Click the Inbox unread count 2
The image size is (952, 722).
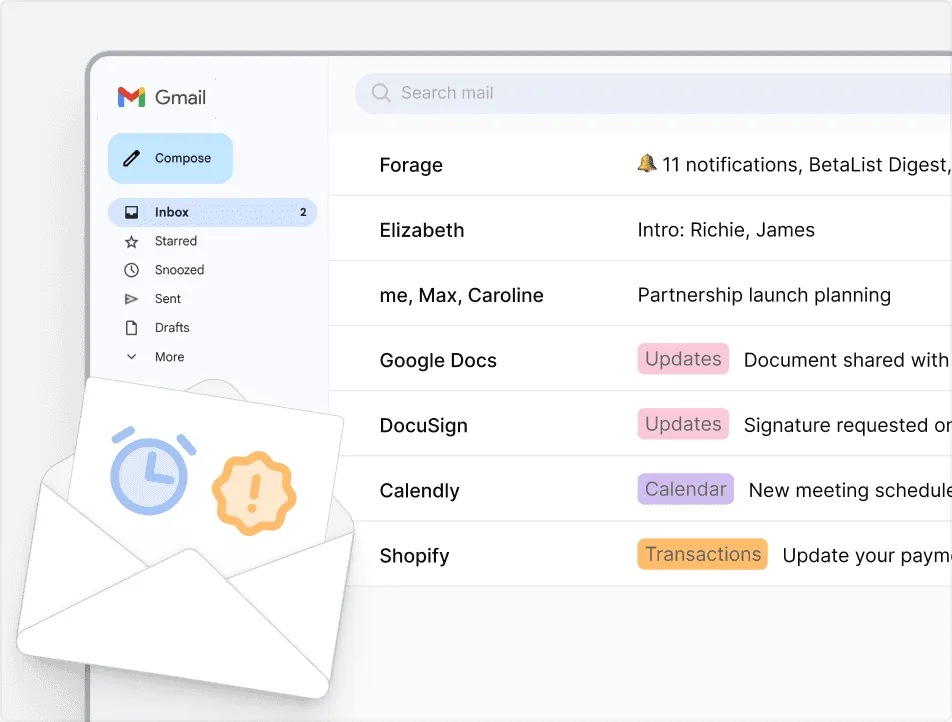303,213
